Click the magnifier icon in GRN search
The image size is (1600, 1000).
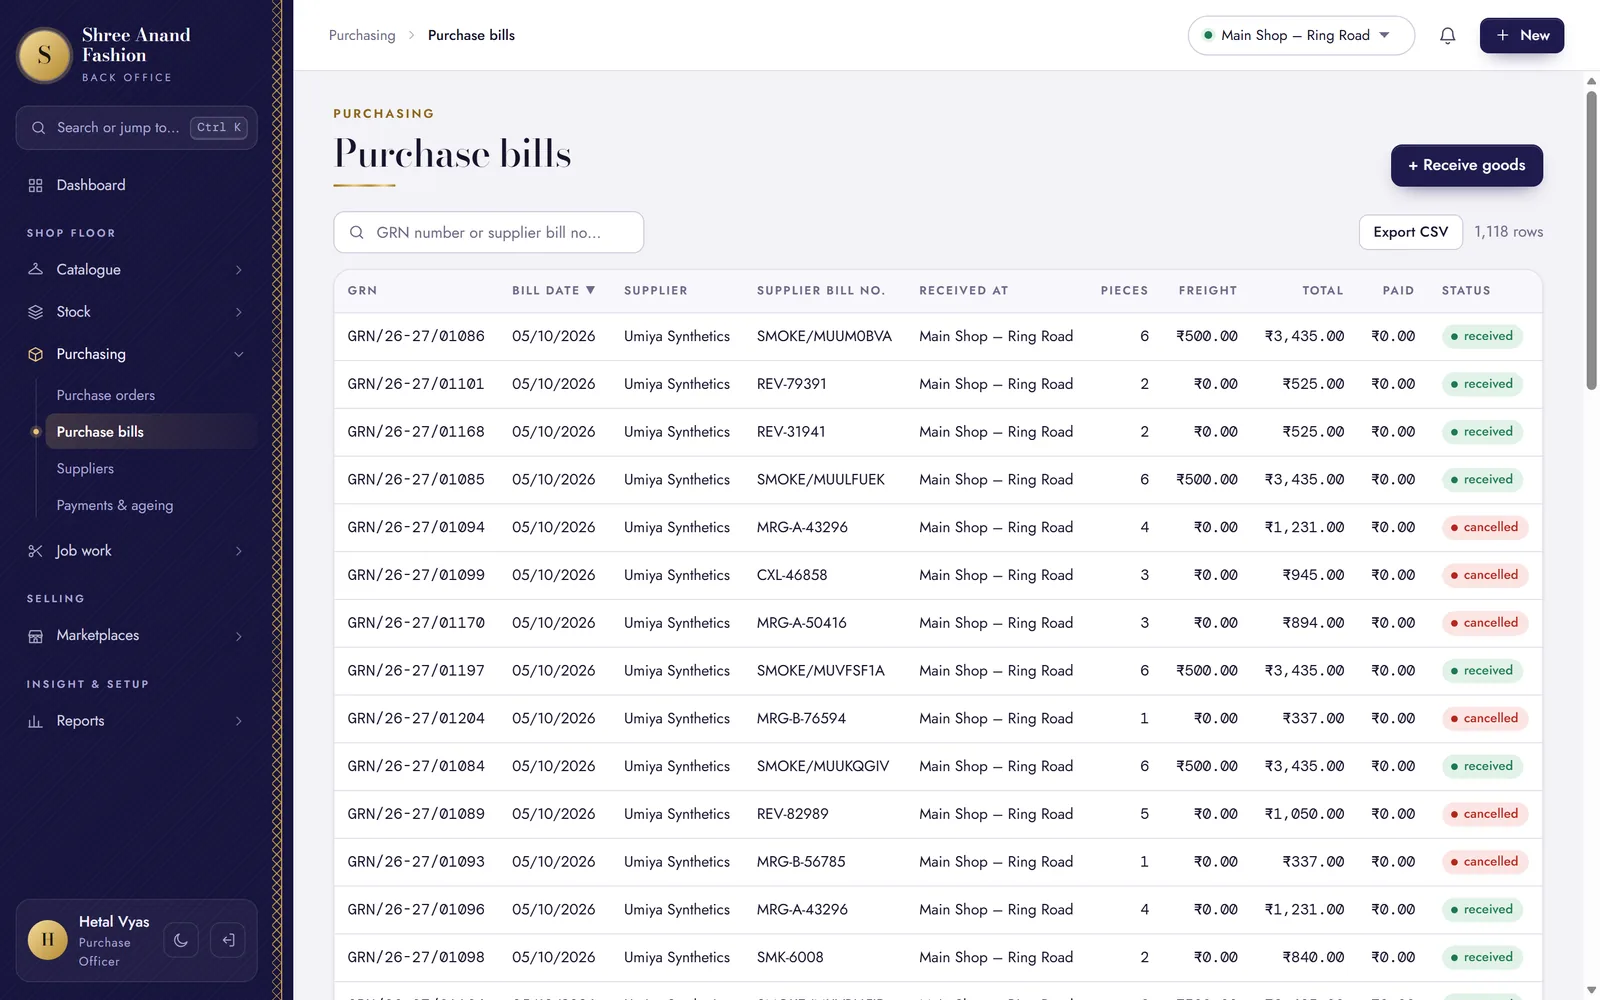point(356,233)
